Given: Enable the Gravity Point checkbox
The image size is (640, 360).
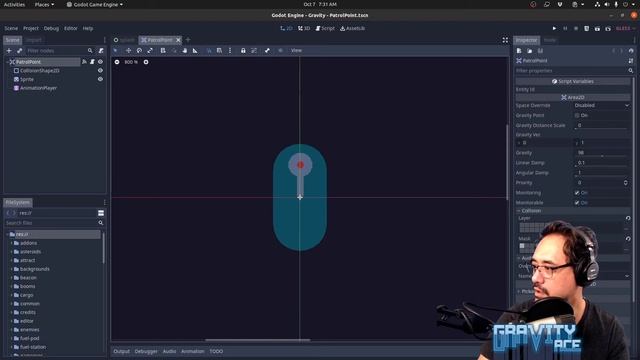Looking at the screenshot, I should 577,116.
